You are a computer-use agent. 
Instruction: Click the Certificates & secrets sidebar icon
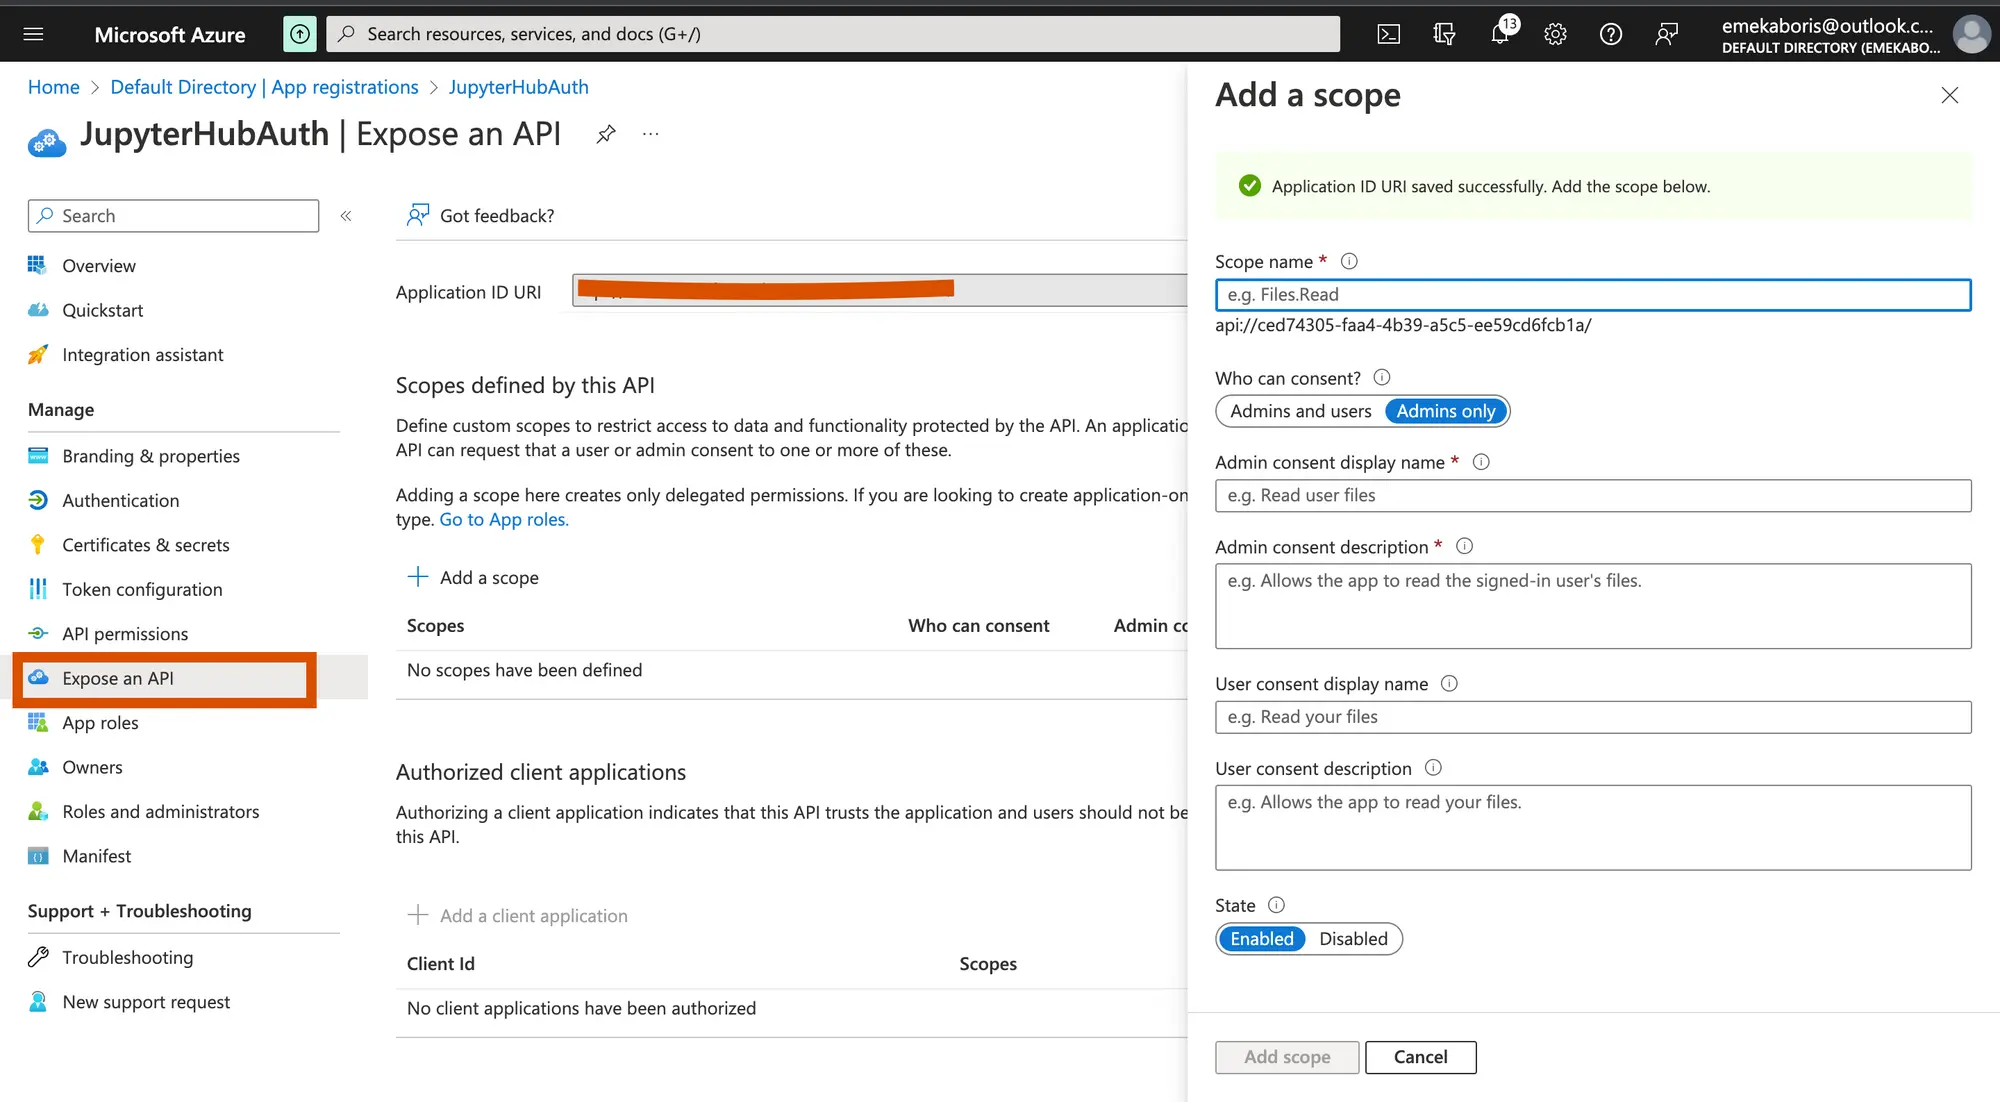click(x=39, y=544)
